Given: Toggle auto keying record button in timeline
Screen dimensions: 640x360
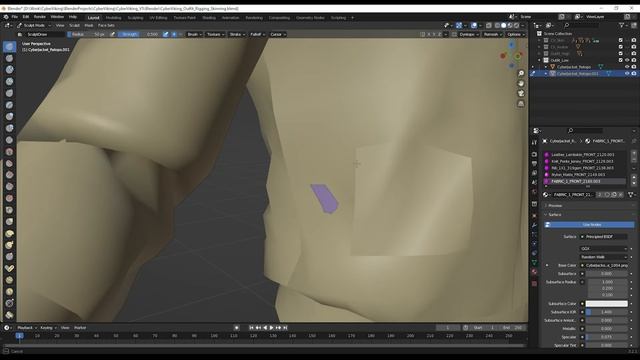Looking at the screenshot, I should pyautogui.click(x=236, y=328).
